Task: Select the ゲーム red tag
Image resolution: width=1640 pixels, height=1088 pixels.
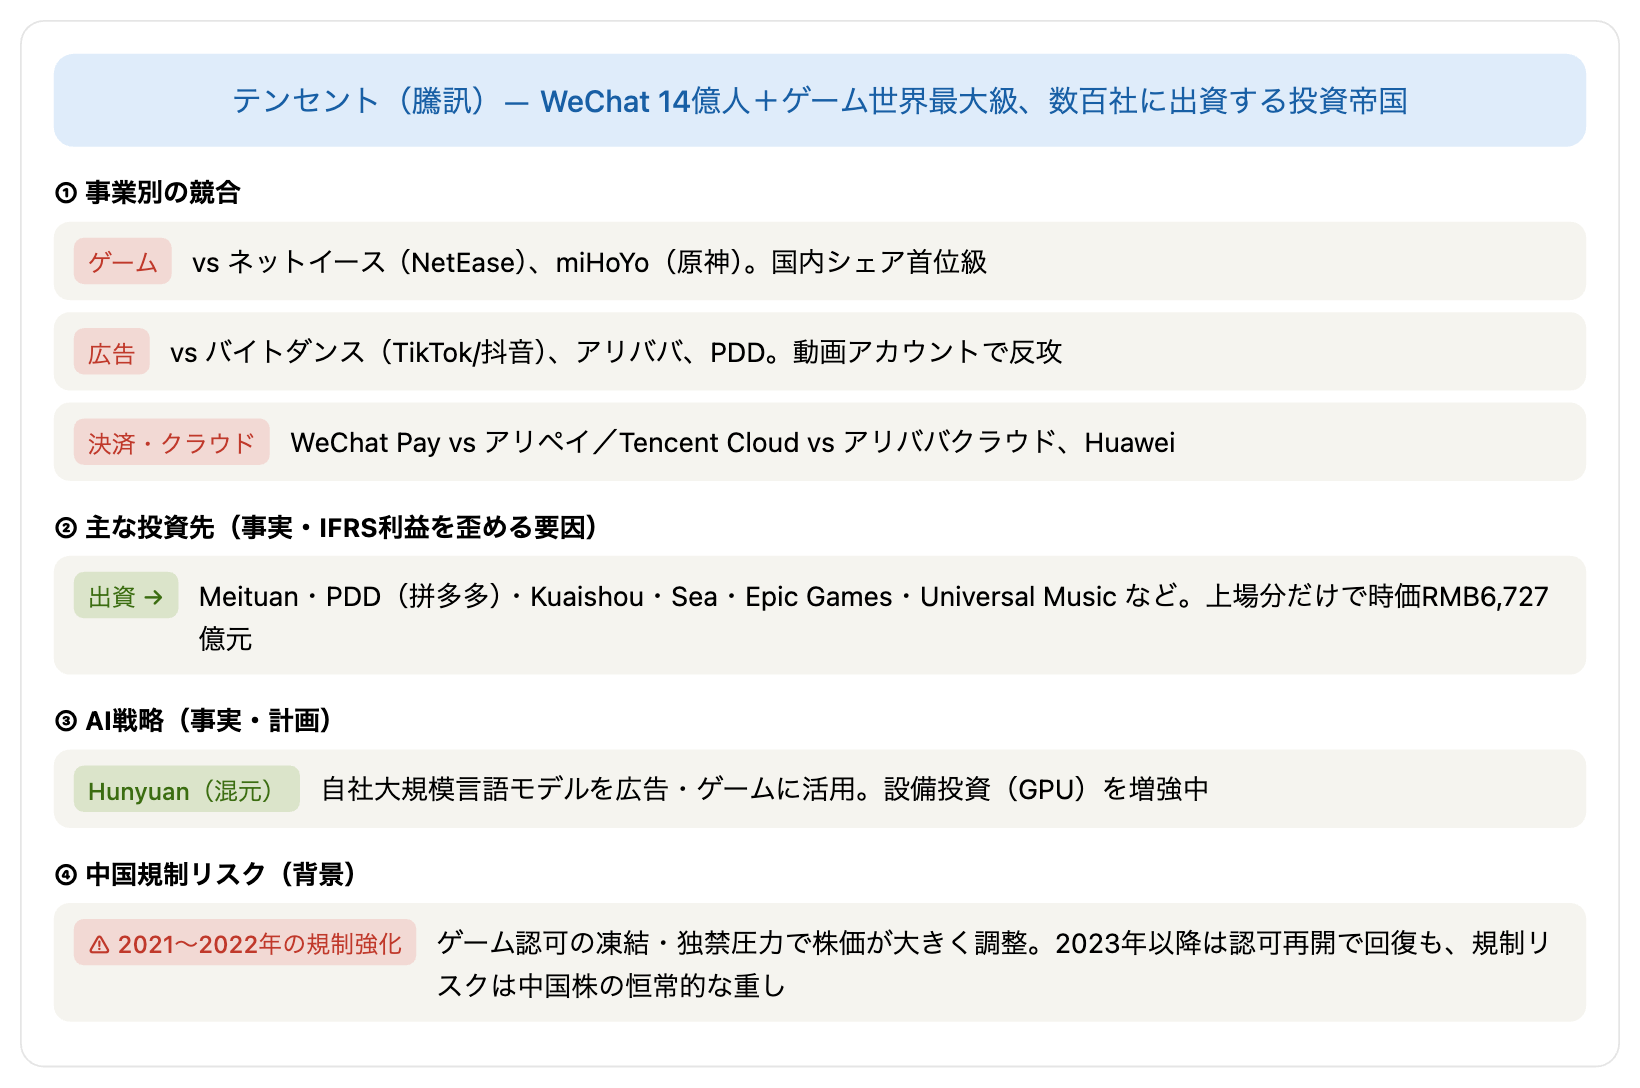Action: coord(123,262)
